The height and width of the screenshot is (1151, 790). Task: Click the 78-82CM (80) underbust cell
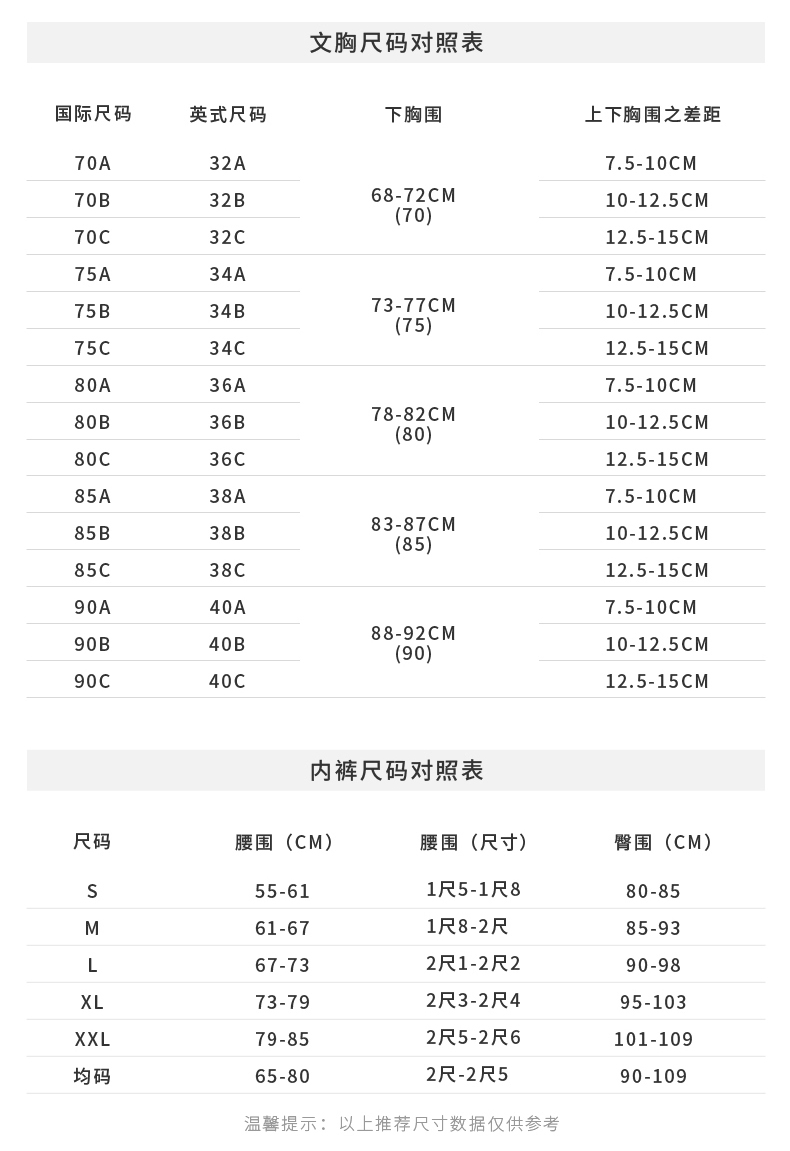coord(413,424)
